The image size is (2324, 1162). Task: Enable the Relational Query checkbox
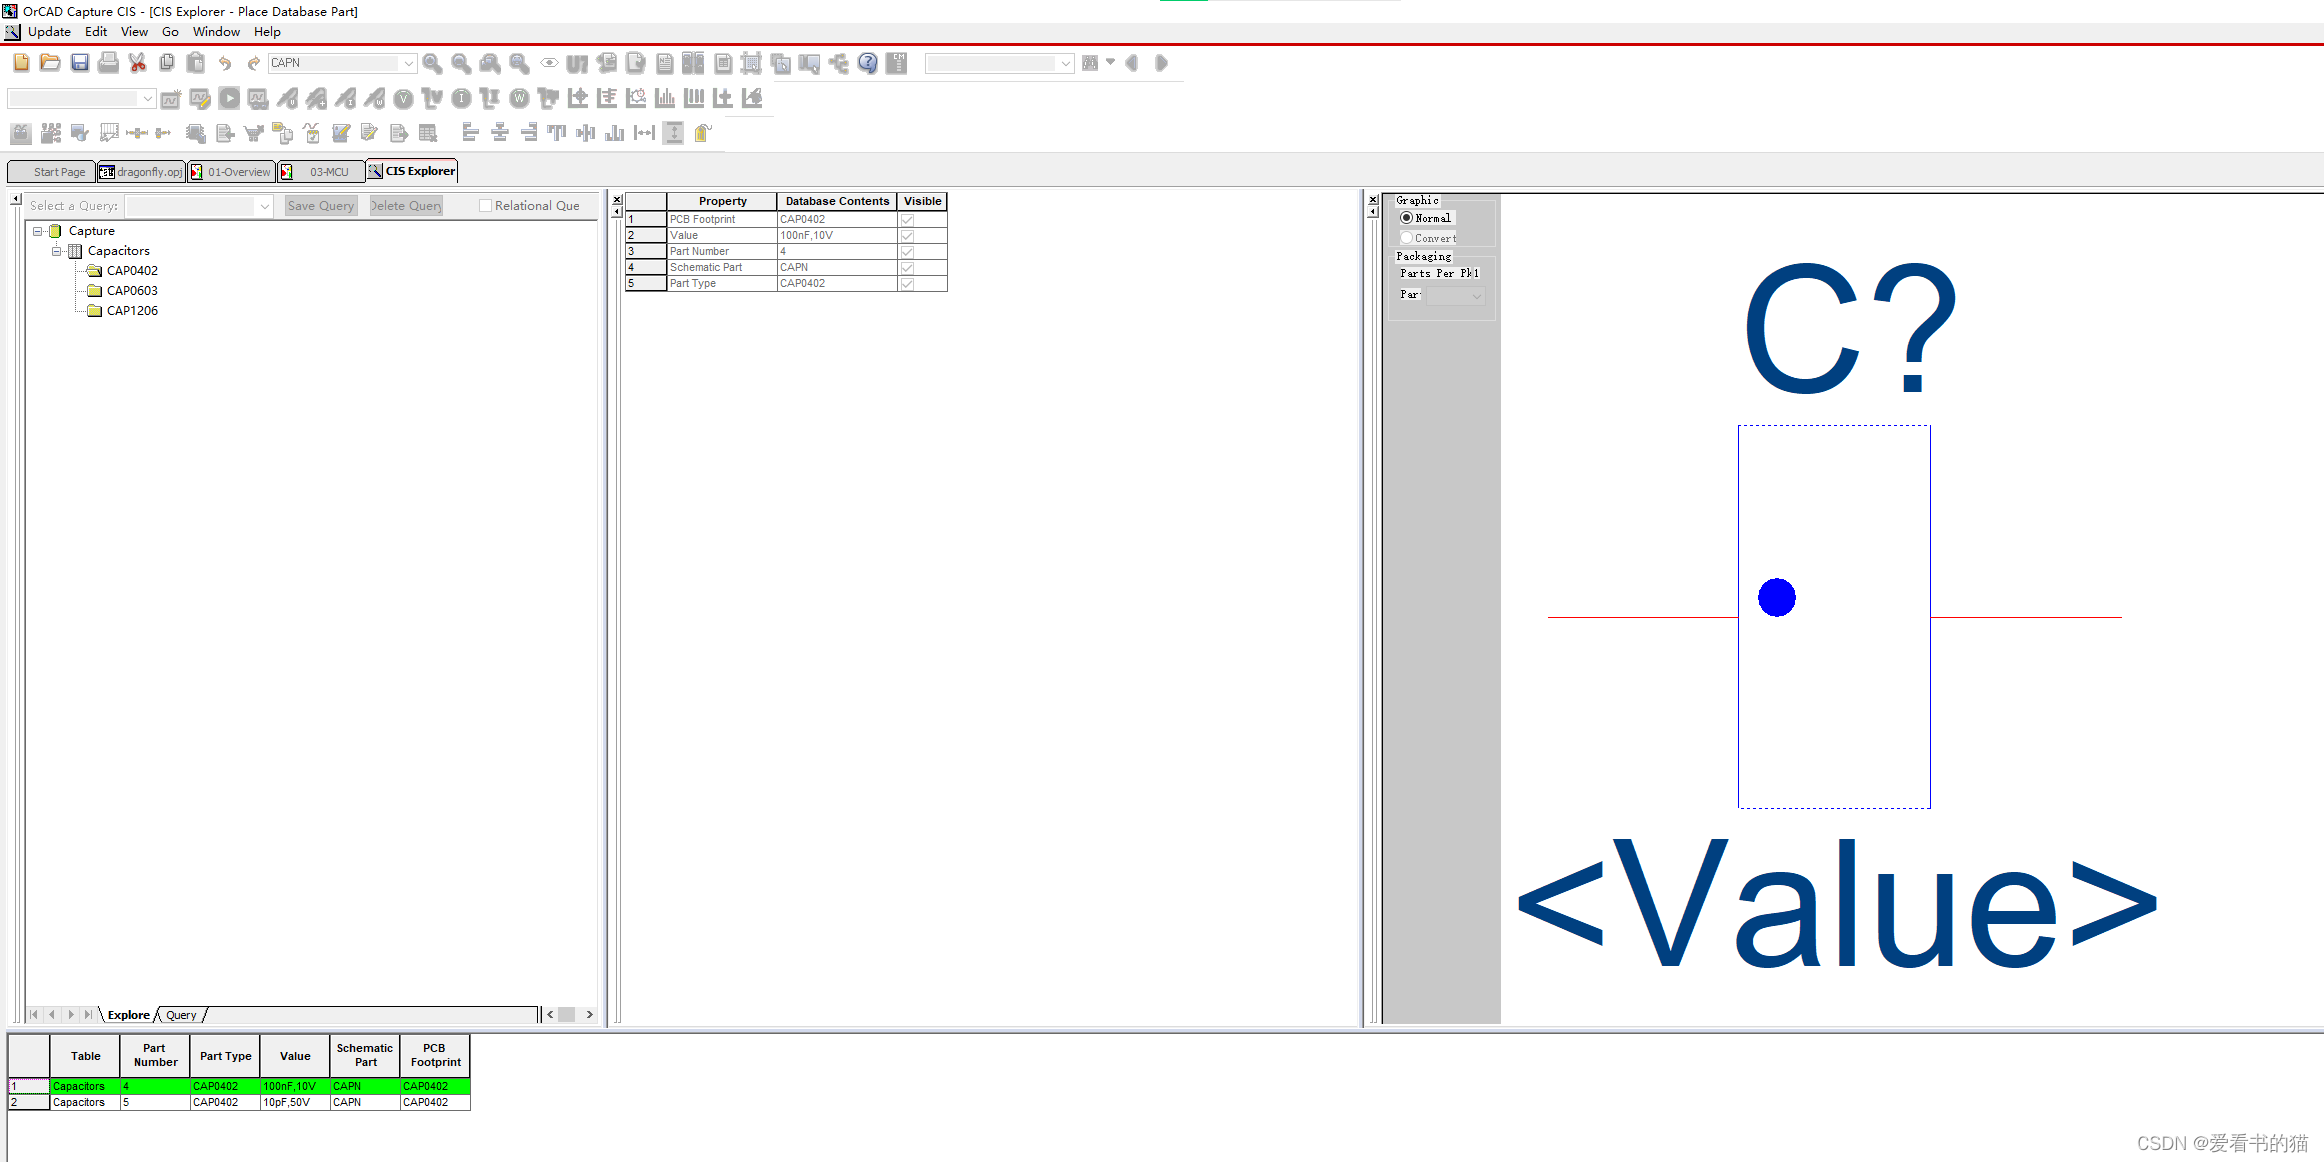(x=486, y=205)
